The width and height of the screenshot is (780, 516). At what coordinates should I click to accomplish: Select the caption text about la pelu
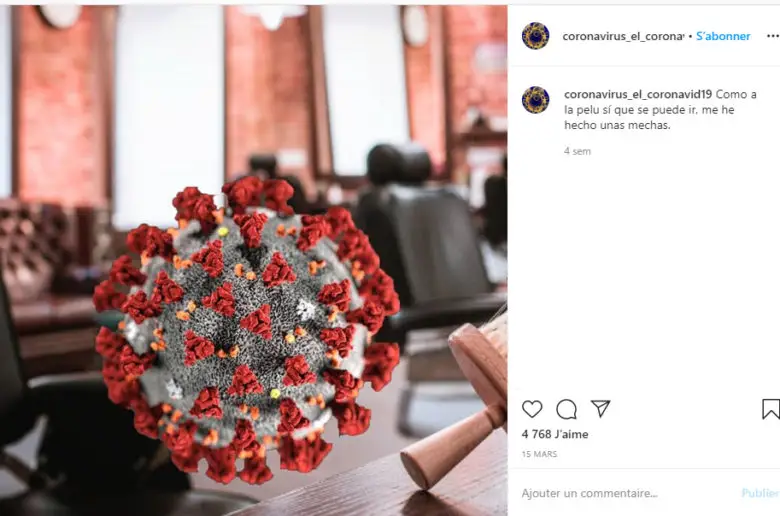tap(660, 109)
